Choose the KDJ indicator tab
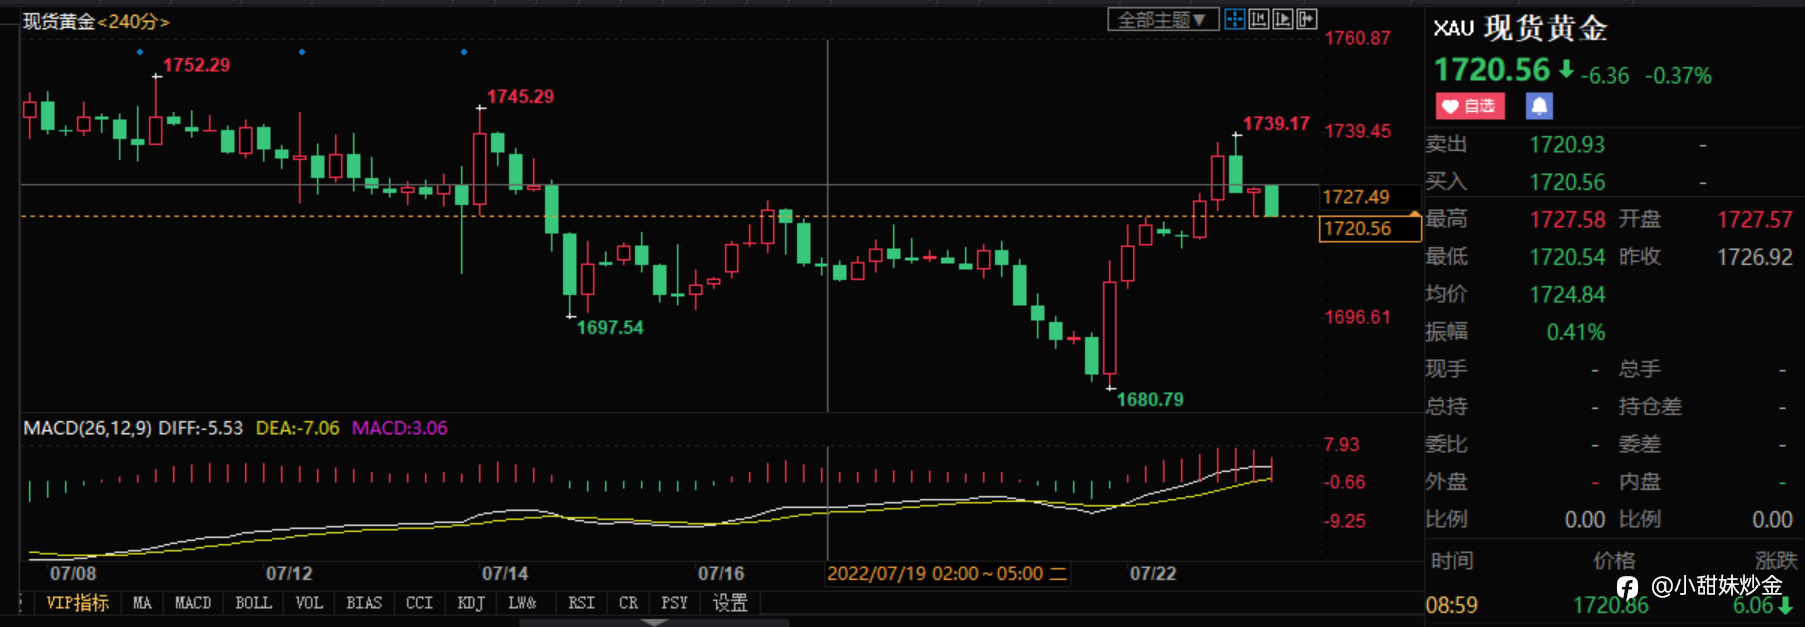The height and width of the screenshot is (627, 1805). point(471,603)
